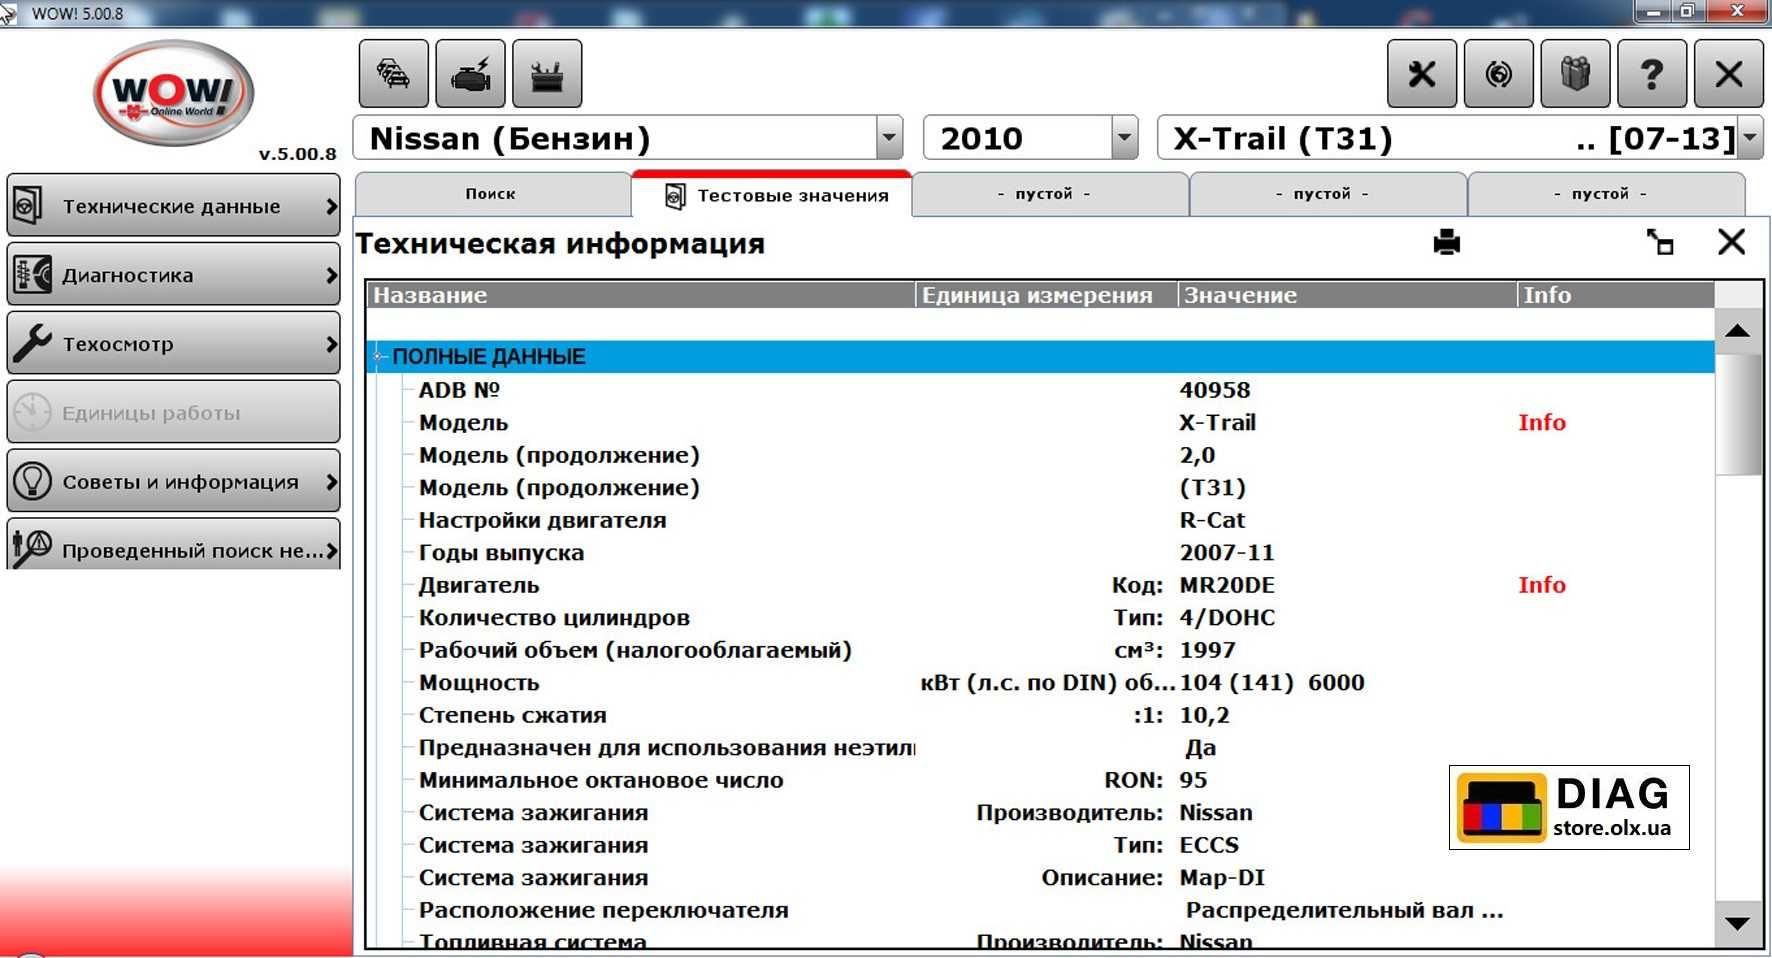The image size is (1772, 958).
Task: Open settings with the crossed tools icon
Action: tap(1422, 74)
